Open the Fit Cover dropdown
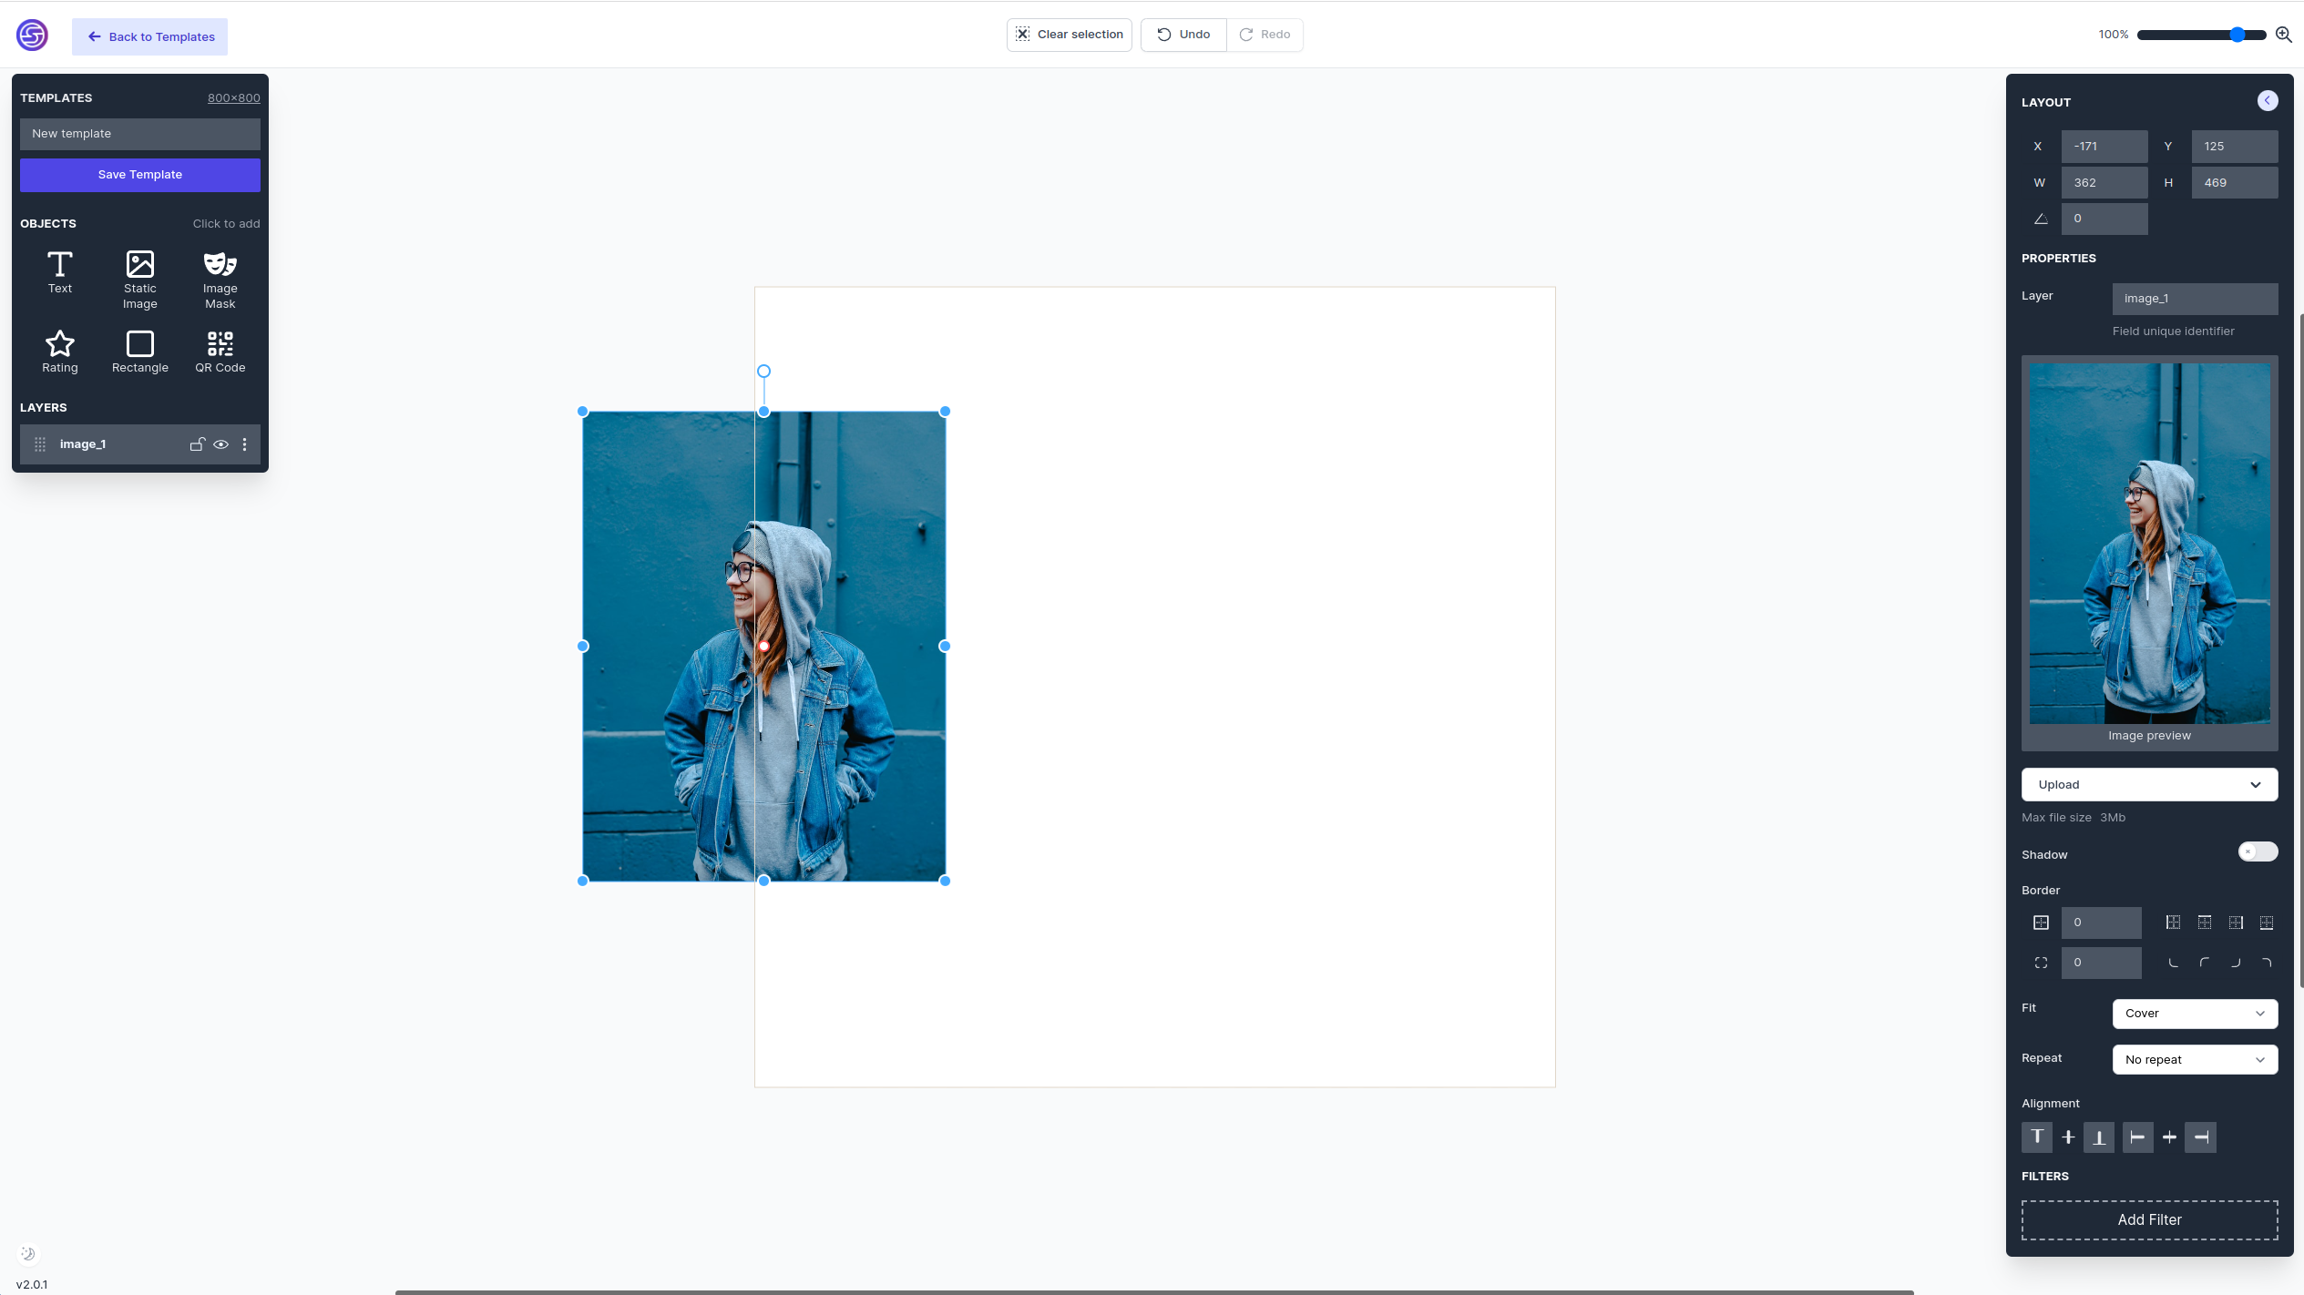This screenshot has width=2304, height=1295. coord(2194,1013)
